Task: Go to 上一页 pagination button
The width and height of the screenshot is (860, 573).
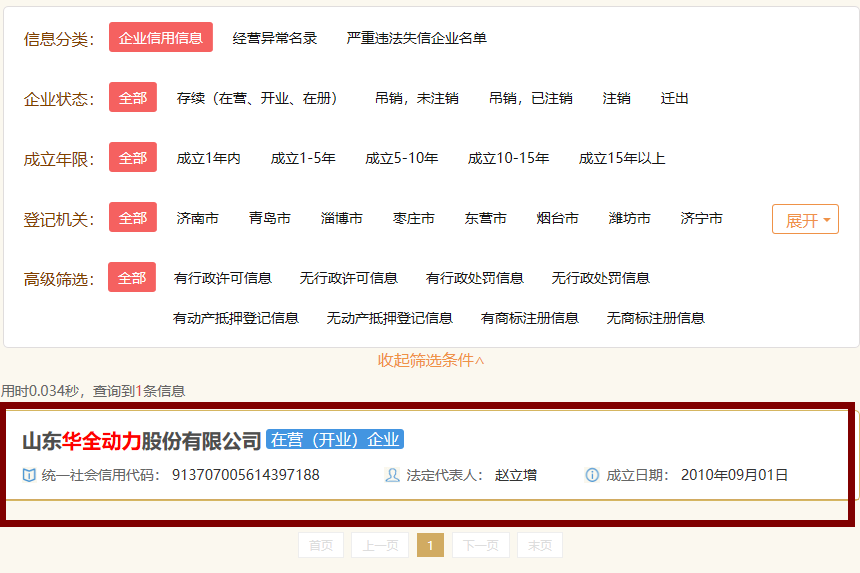Action: click(x=380, y=545)
